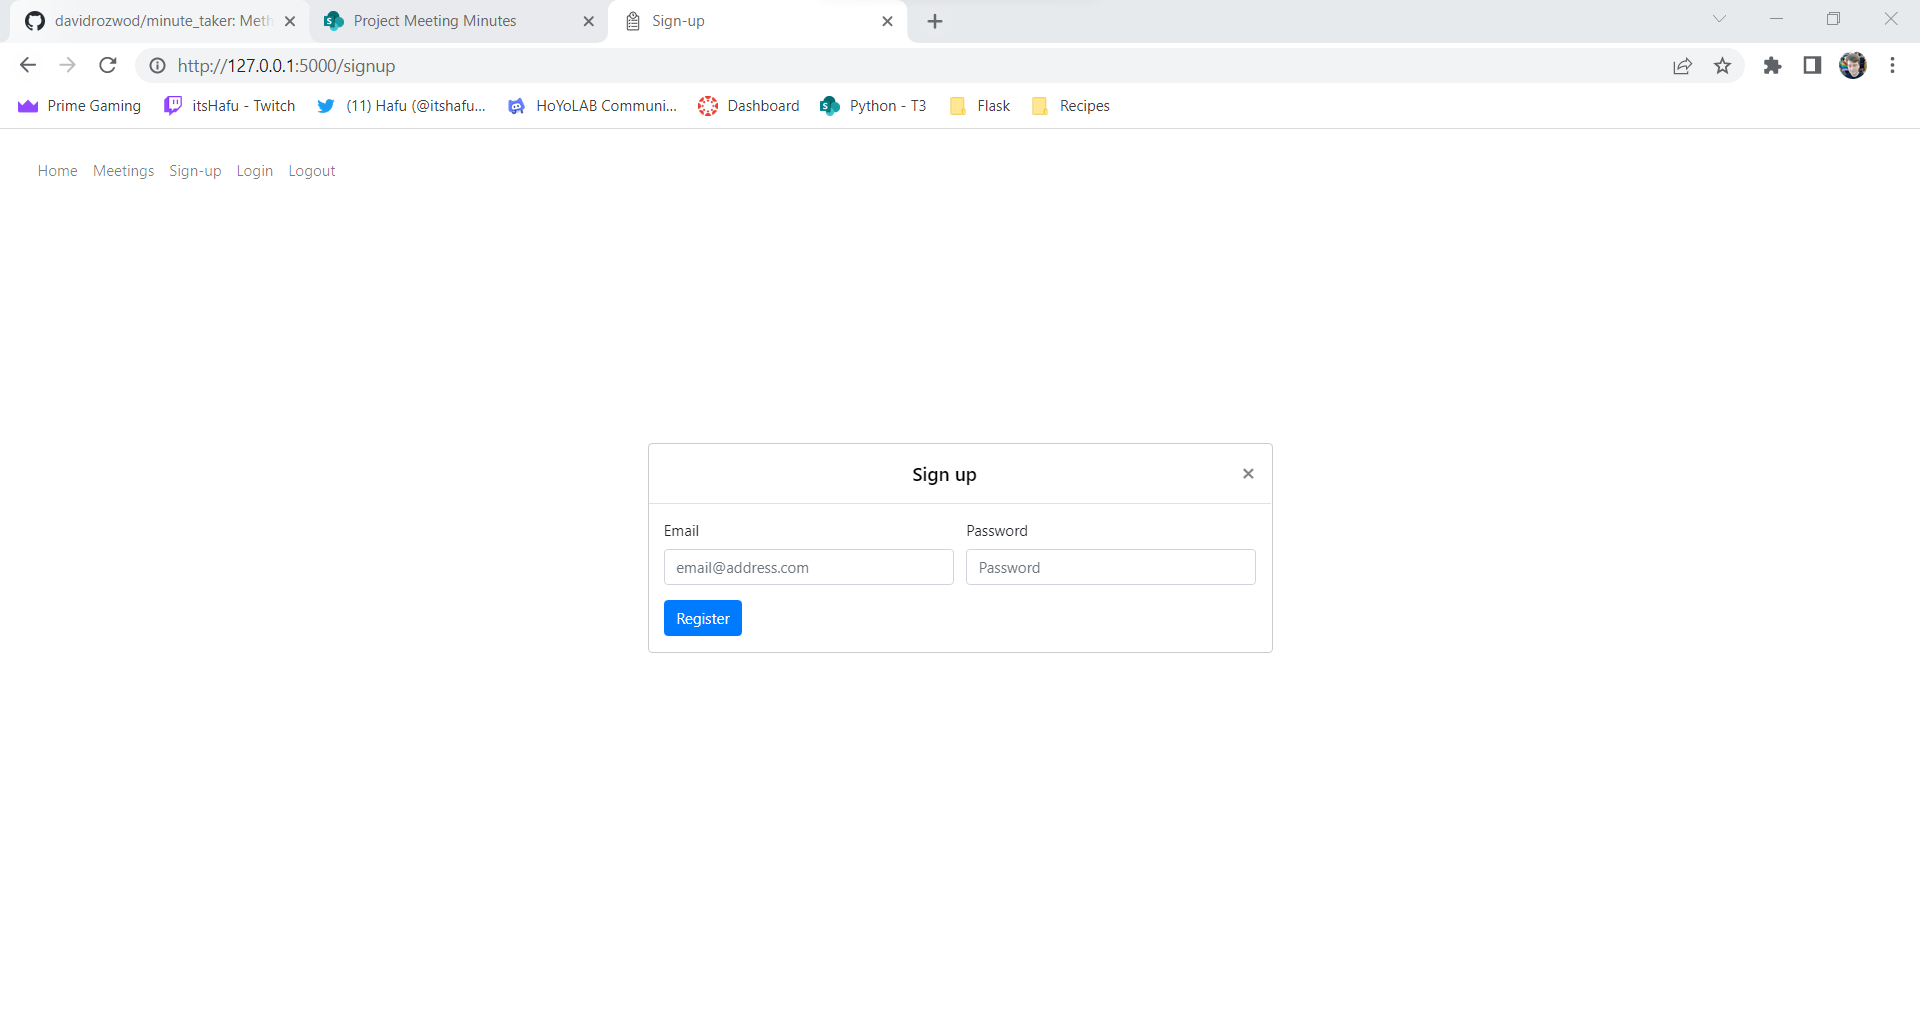This screenshot has width=1920, height=1020.
Task: Expand the tab search dropdown arrow
Action: click(1719, 19)
